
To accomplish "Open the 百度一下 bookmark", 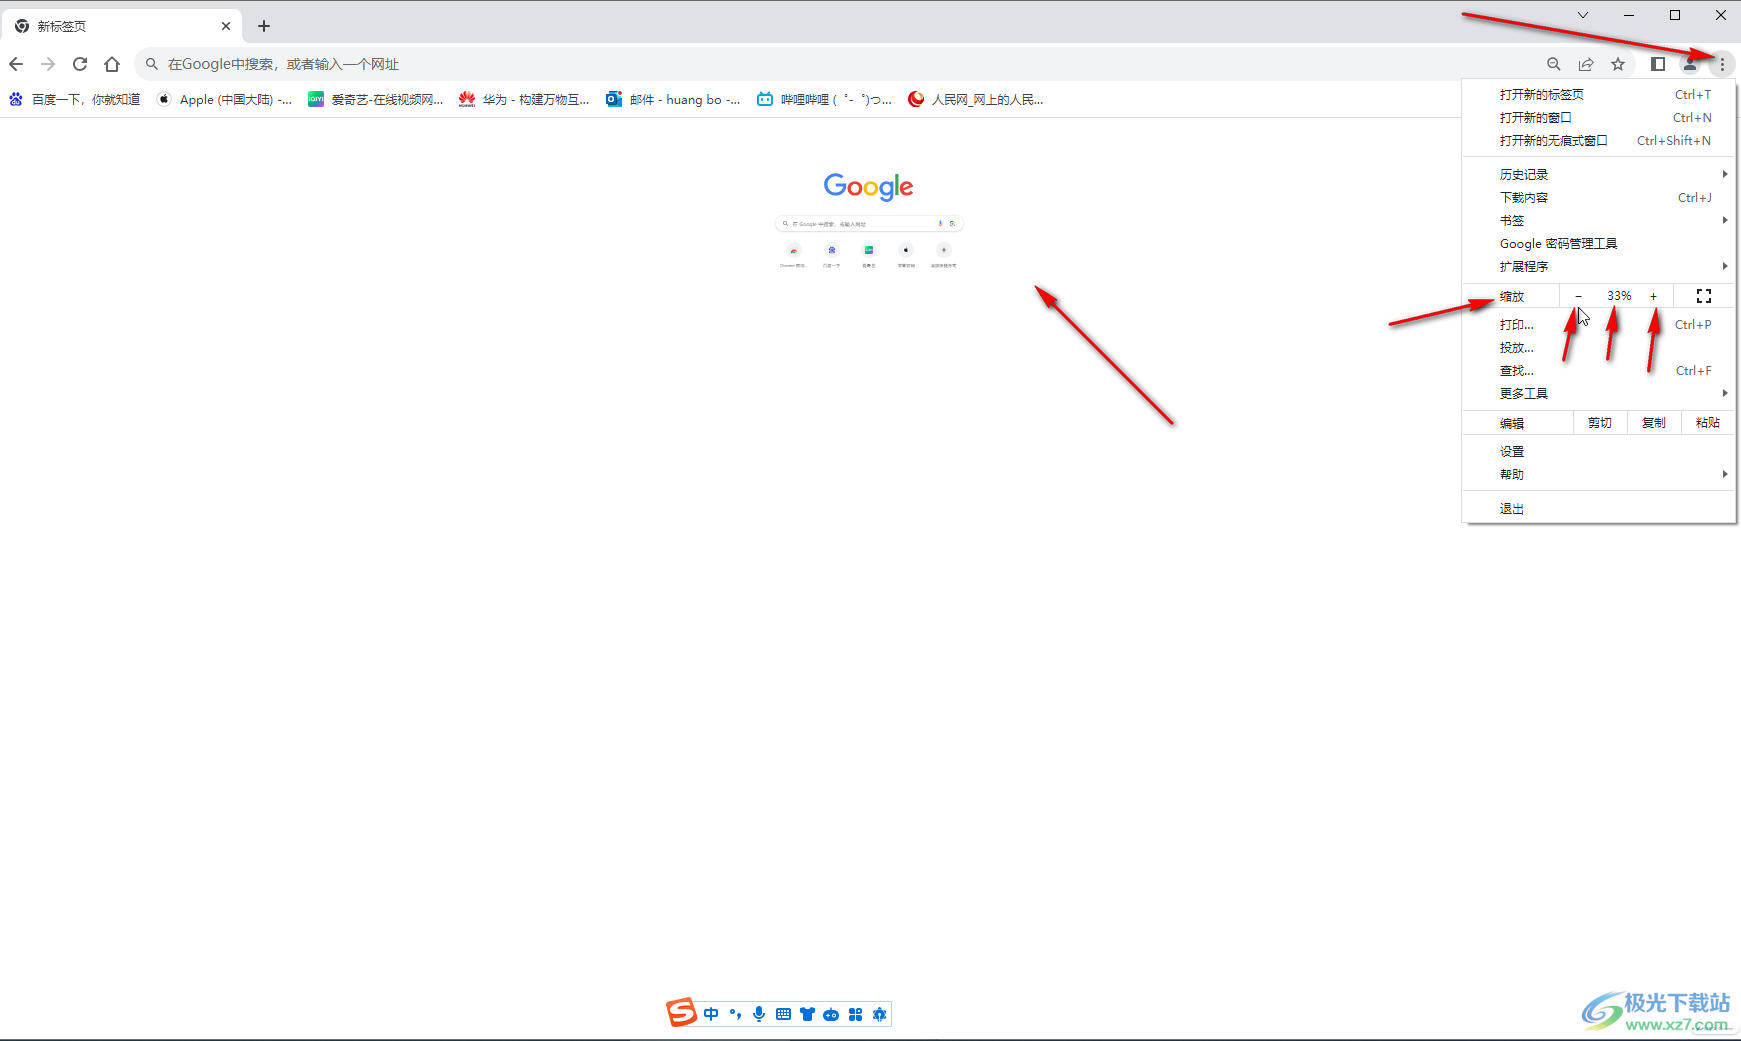I will pos(75,99).
